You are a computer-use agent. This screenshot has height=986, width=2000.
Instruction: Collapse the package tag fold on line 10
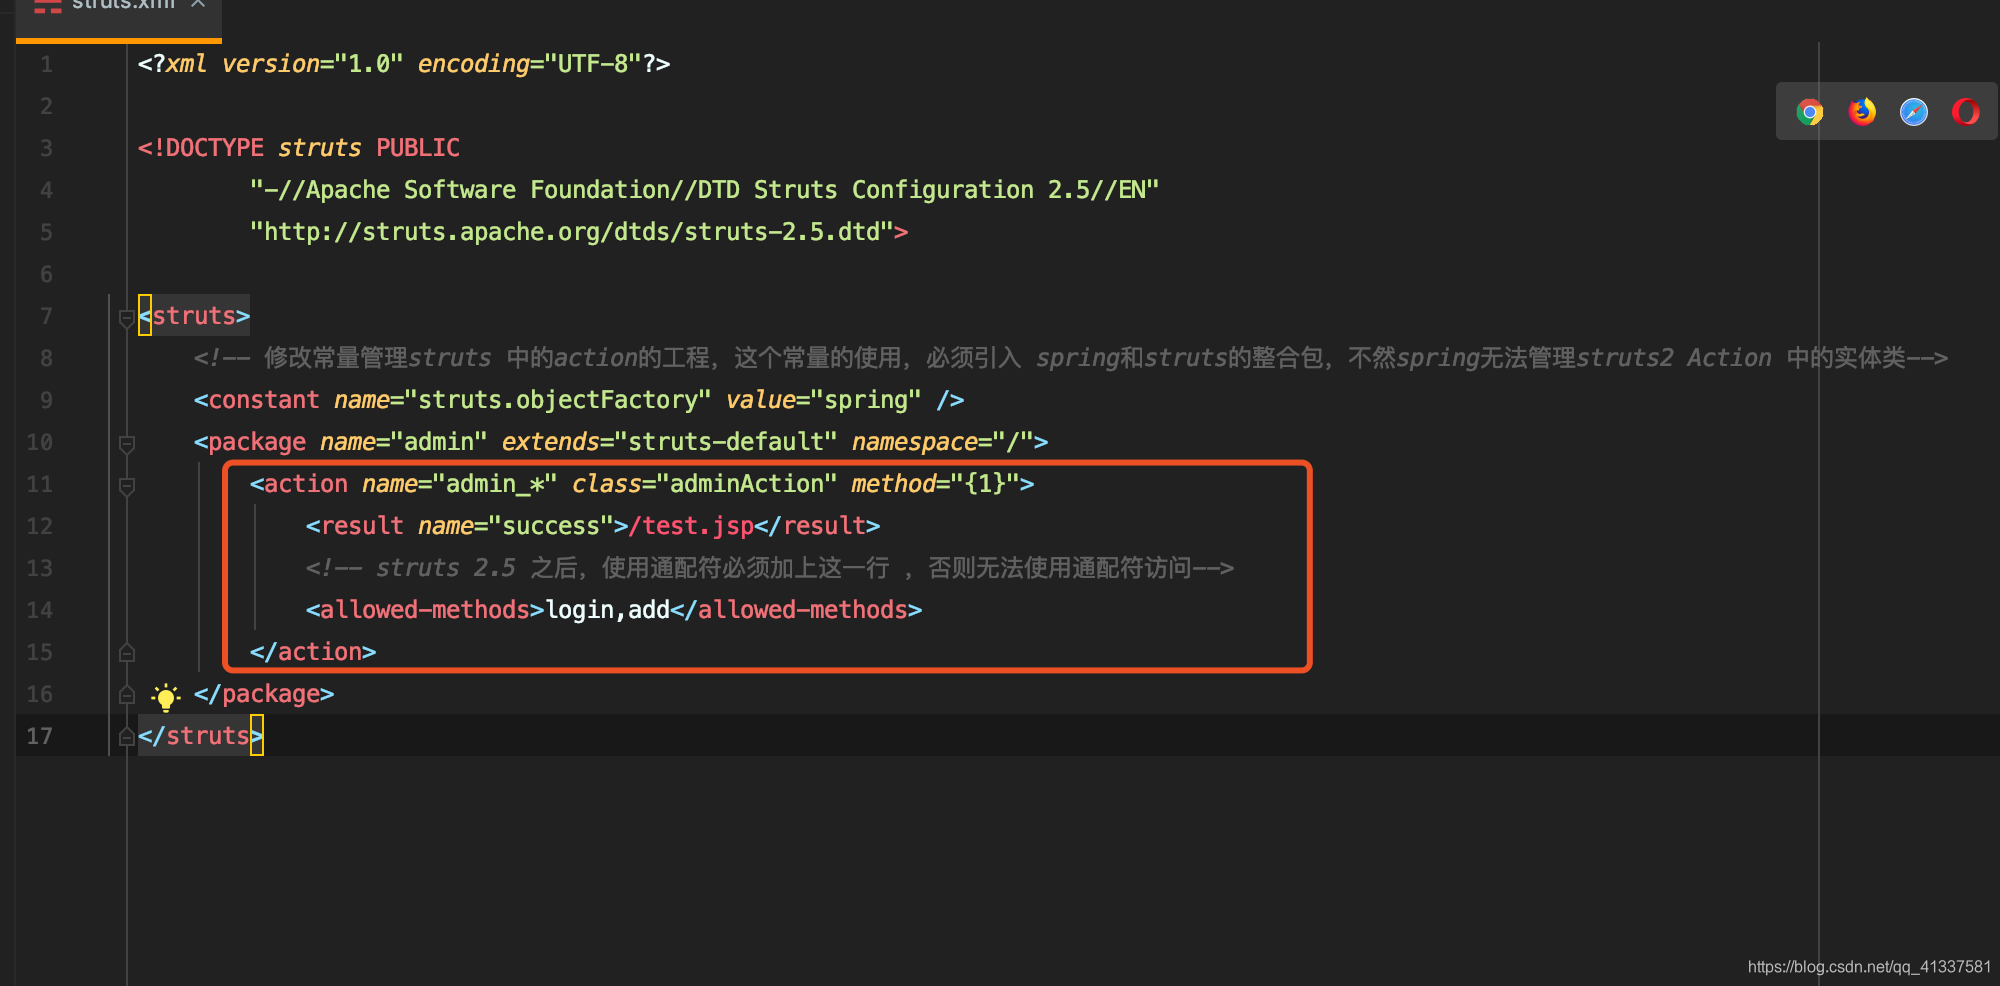(x=127, y=443)
